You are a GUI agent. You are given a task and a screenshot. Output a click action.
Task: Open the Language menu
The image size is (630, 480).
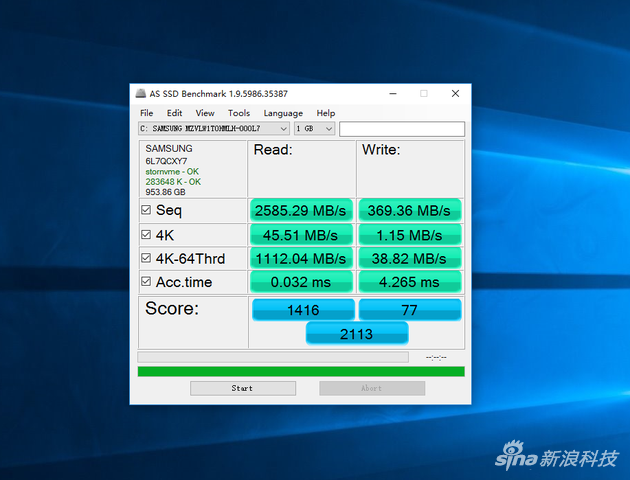click(283, 113)
